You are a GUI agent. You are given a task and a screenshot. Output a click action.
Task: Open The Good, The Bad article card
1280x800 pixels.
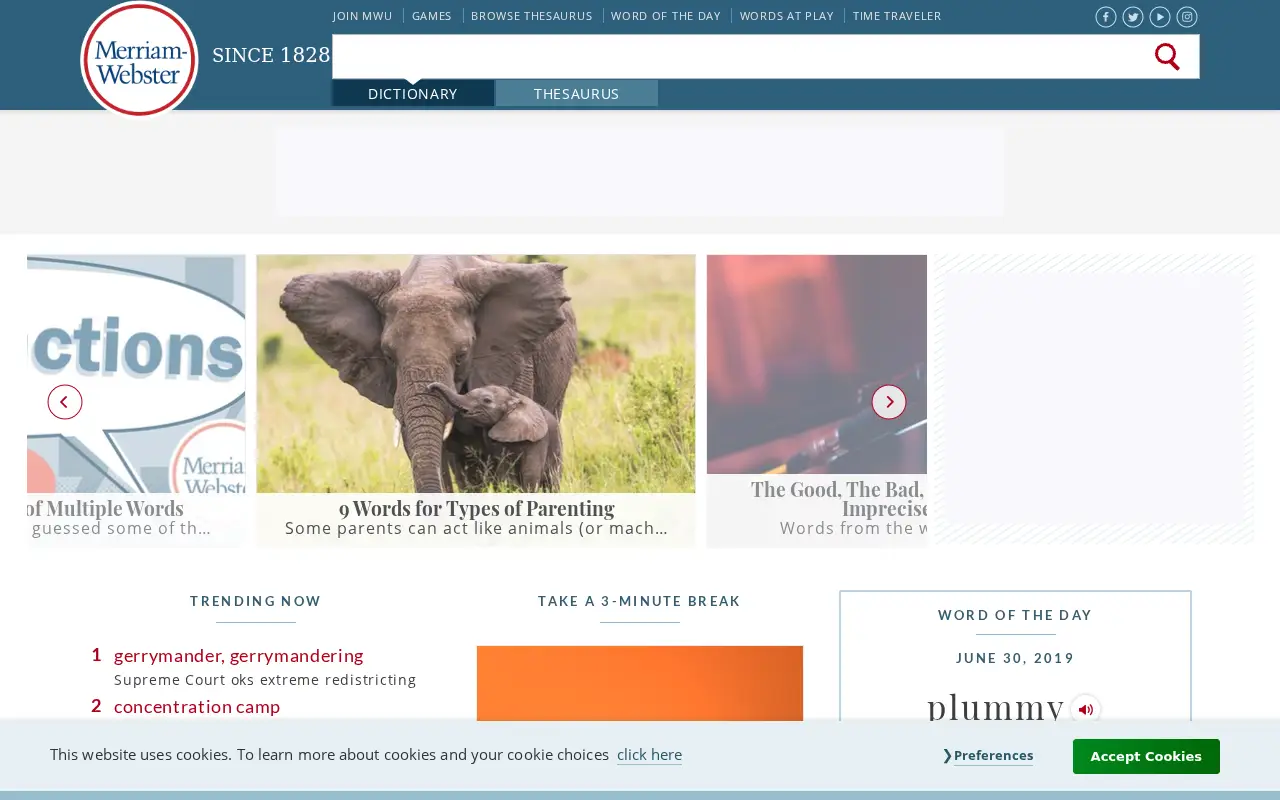(817, 400)
